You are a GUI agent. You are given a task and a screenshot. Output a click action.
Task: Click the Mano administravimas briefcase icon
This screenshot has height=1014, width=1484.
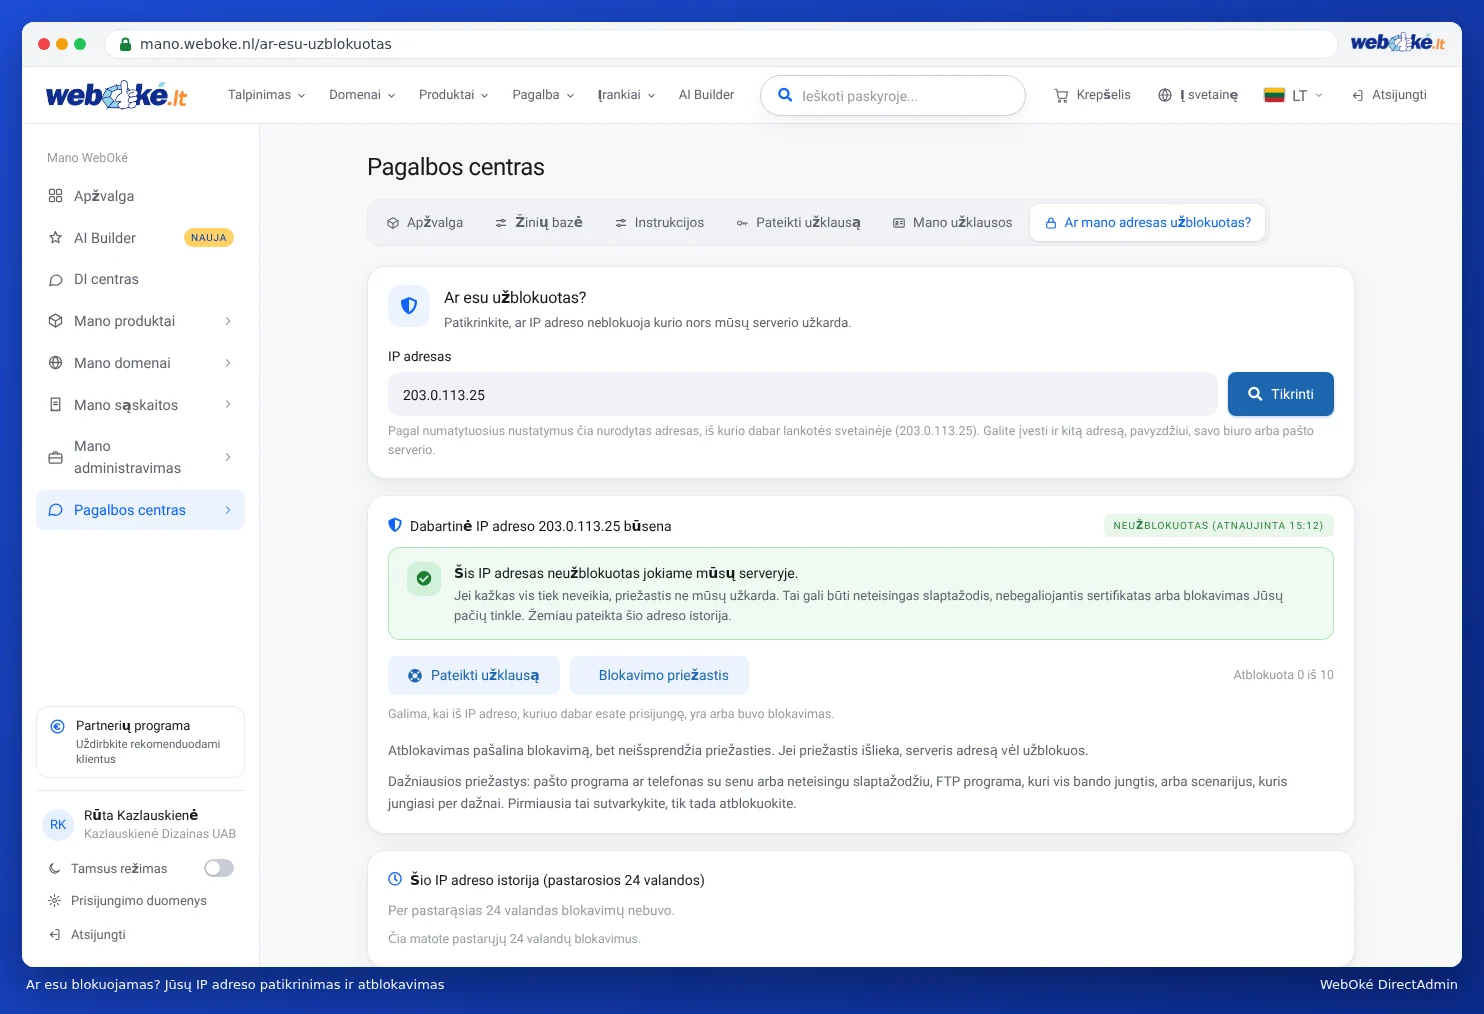click(x=56, y=457)
